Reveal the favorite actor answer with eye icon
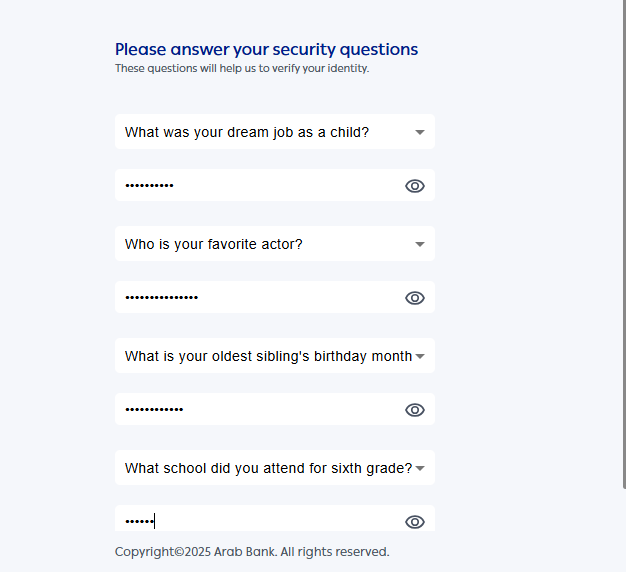626x572 pixels. click(x=415, y=298)
